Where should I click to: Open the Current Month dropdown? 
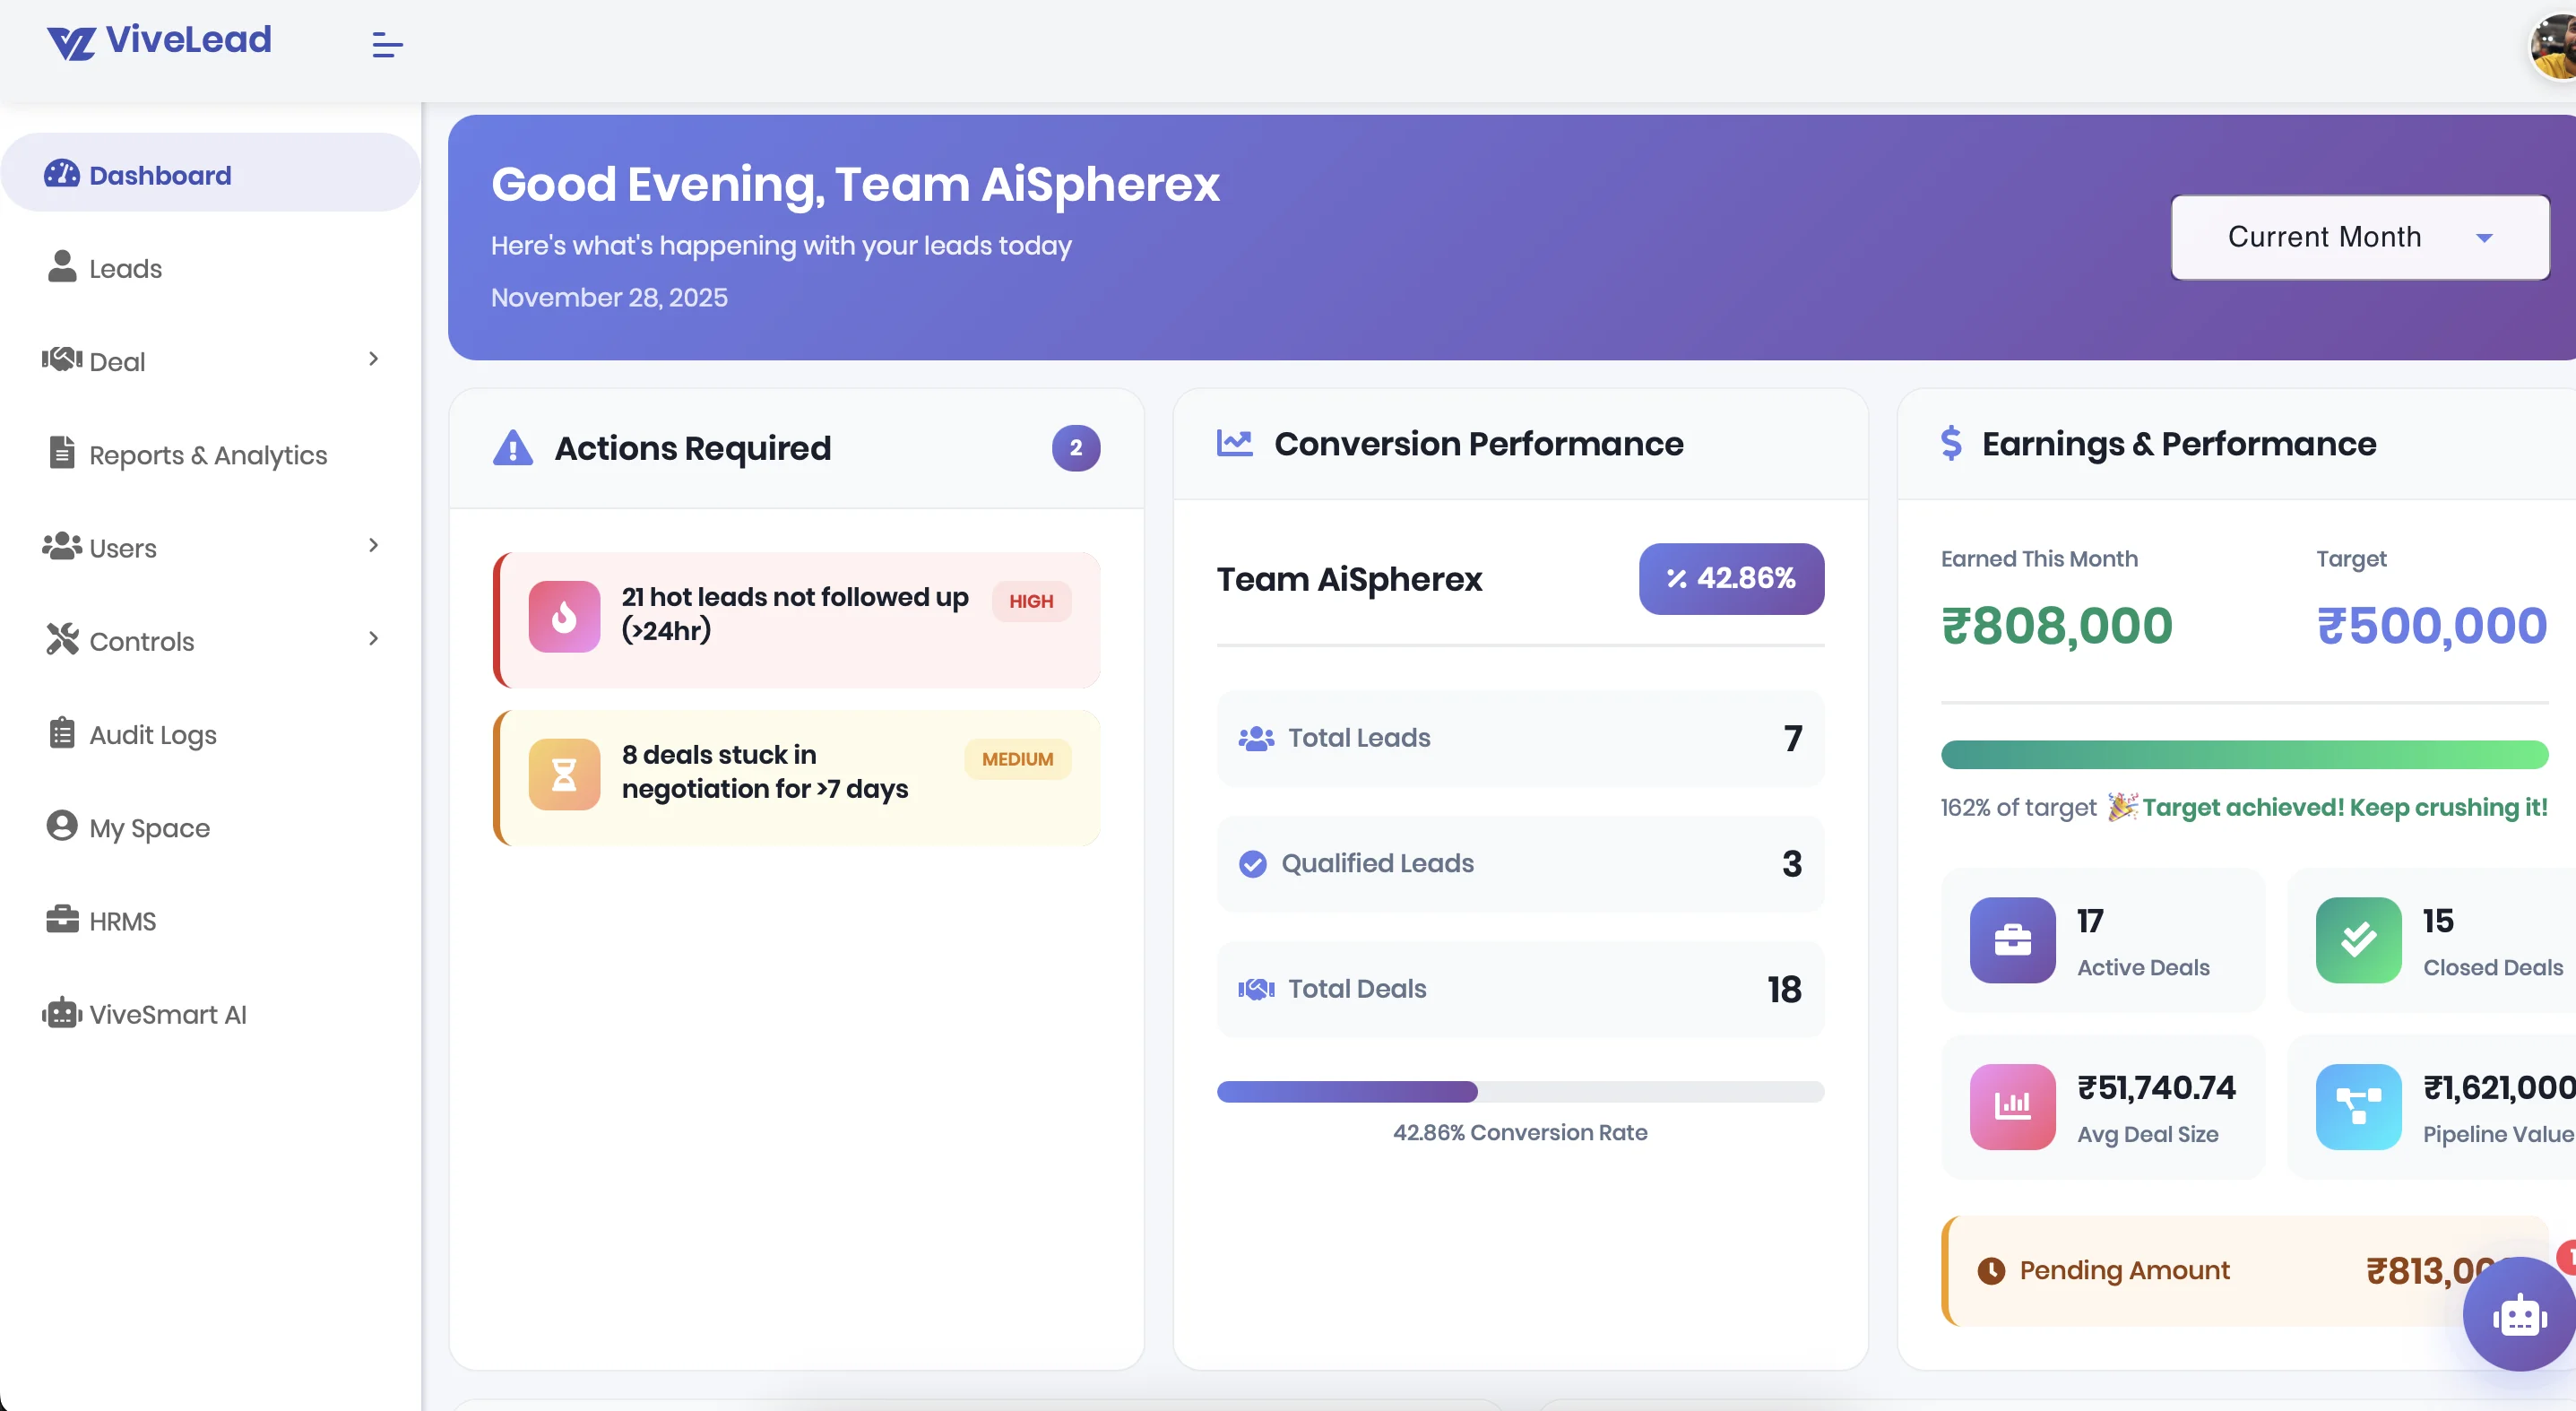(2359, 237)
